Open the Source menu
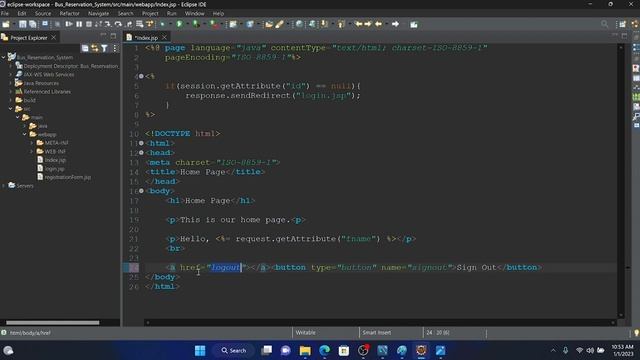This screenshot has height=360, width=640. 43,13
